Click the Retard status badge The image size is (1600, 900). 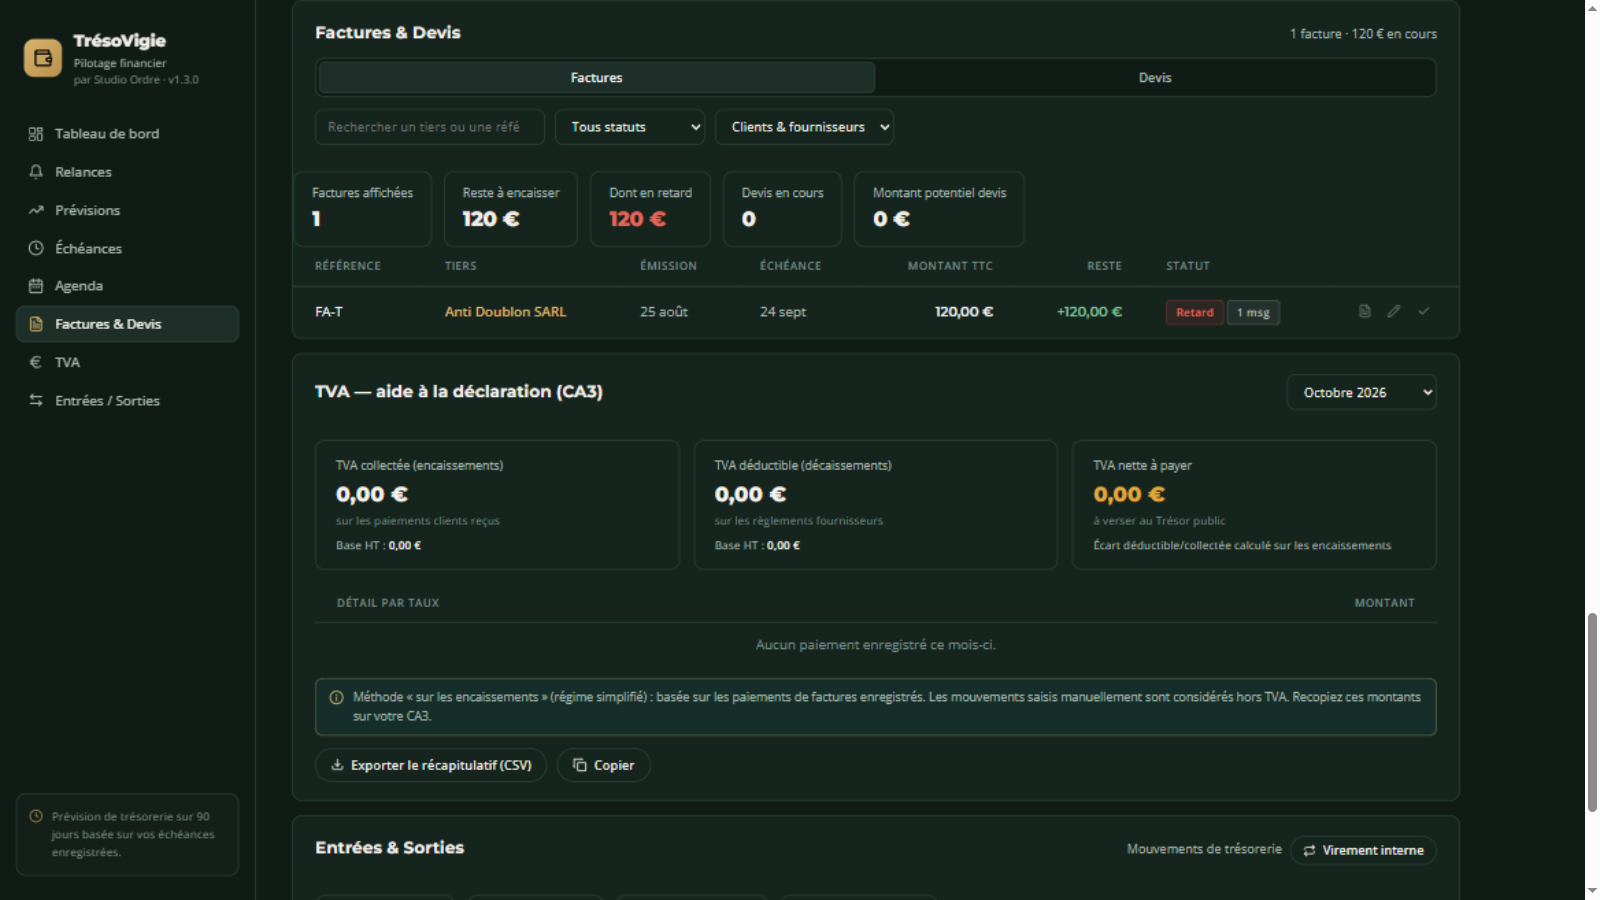[x=1195, y=313]
